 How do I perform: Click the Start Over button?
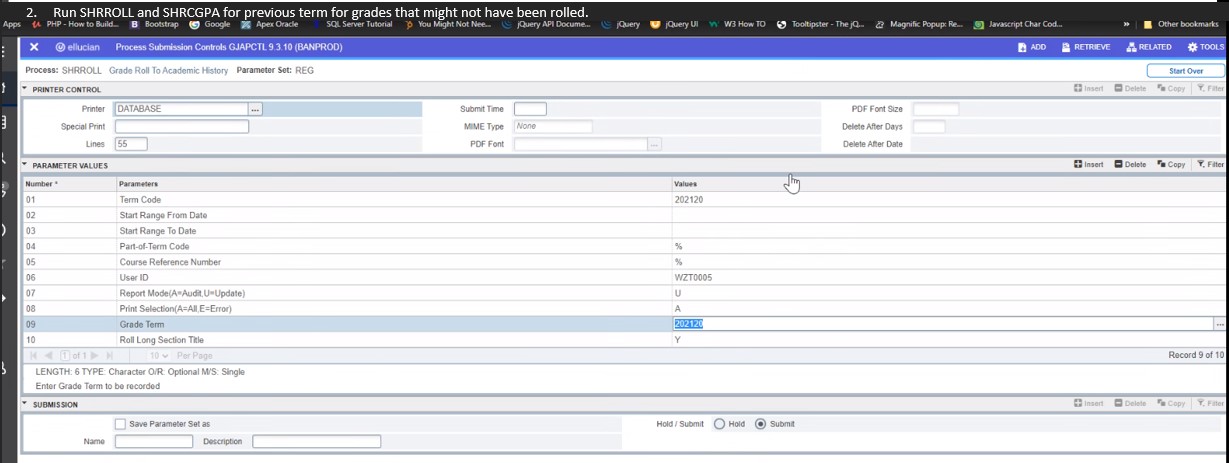(1185, 71)
